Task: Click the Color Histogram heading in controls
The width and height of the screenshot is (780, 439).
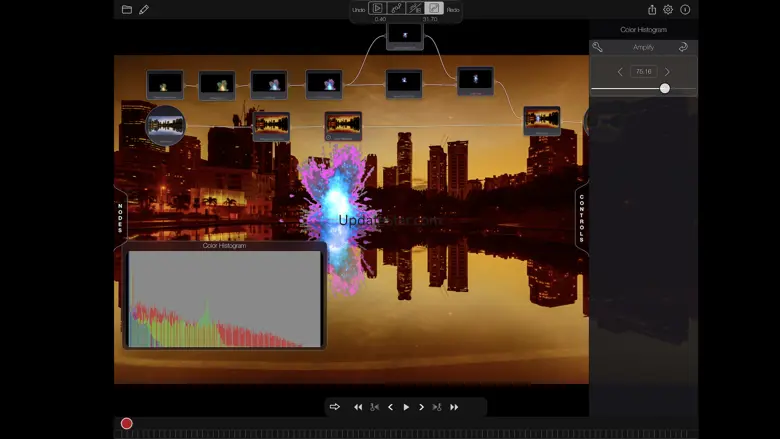Action: pyautogui.click(x=643, y=30)
